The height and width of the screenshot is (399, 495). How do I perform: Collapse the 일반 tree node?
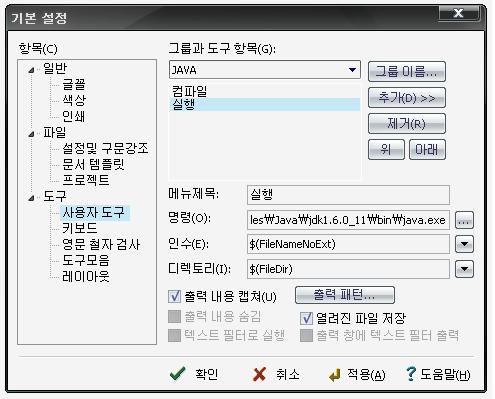pos(31,70)
